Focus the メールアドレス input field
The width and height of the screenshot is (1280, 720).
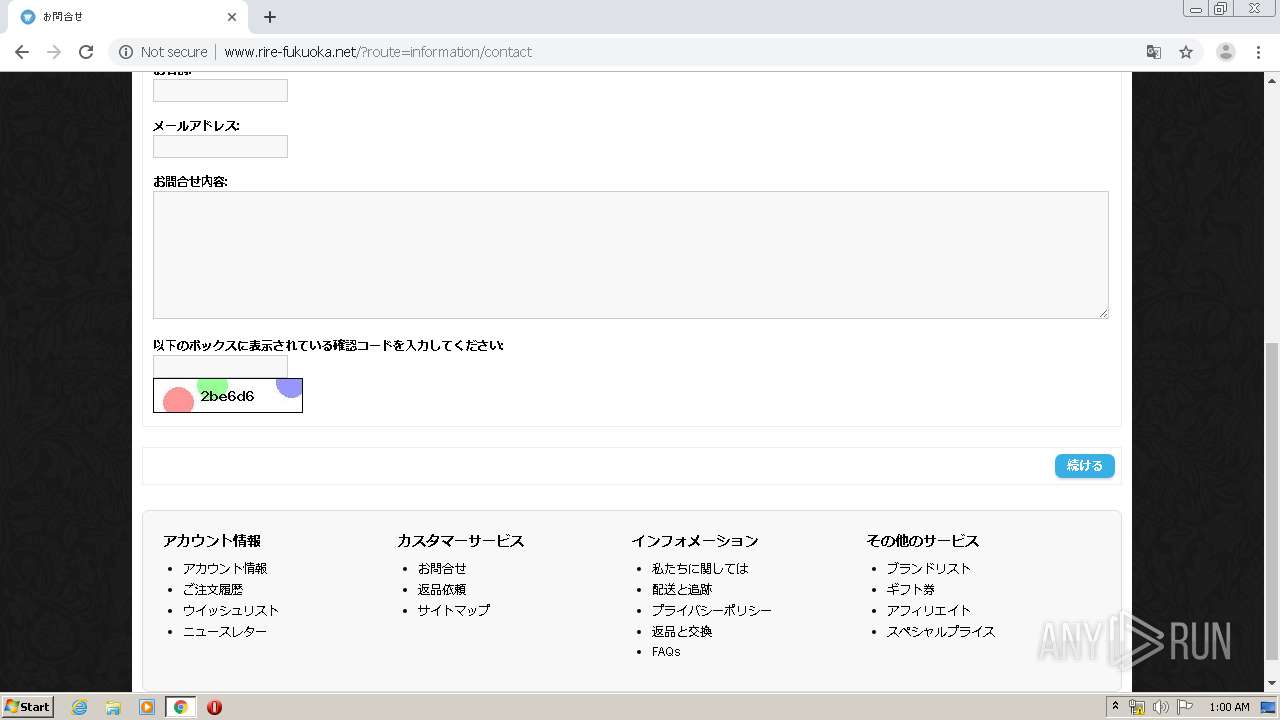tap(220, 146)
